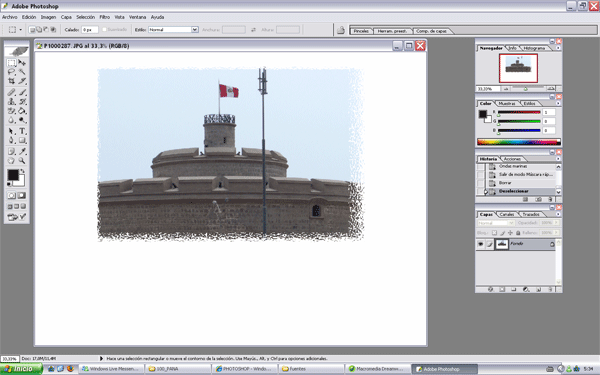Switch to Standard editing mode
Screen dimensions: 600x375
point(12,196)
